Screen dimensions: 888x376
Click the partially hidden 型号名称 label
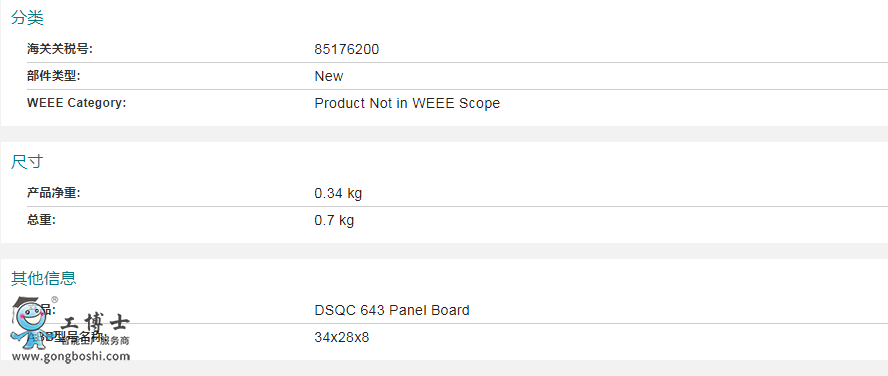79,337
